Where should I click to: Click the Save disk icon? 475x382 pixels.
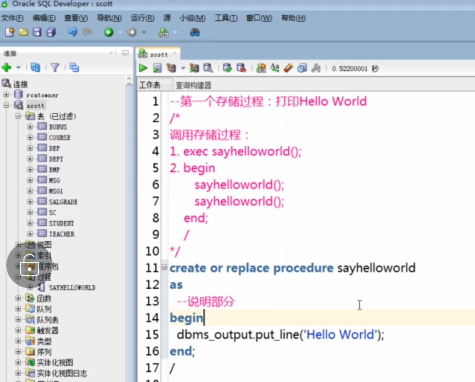[37, 32]
